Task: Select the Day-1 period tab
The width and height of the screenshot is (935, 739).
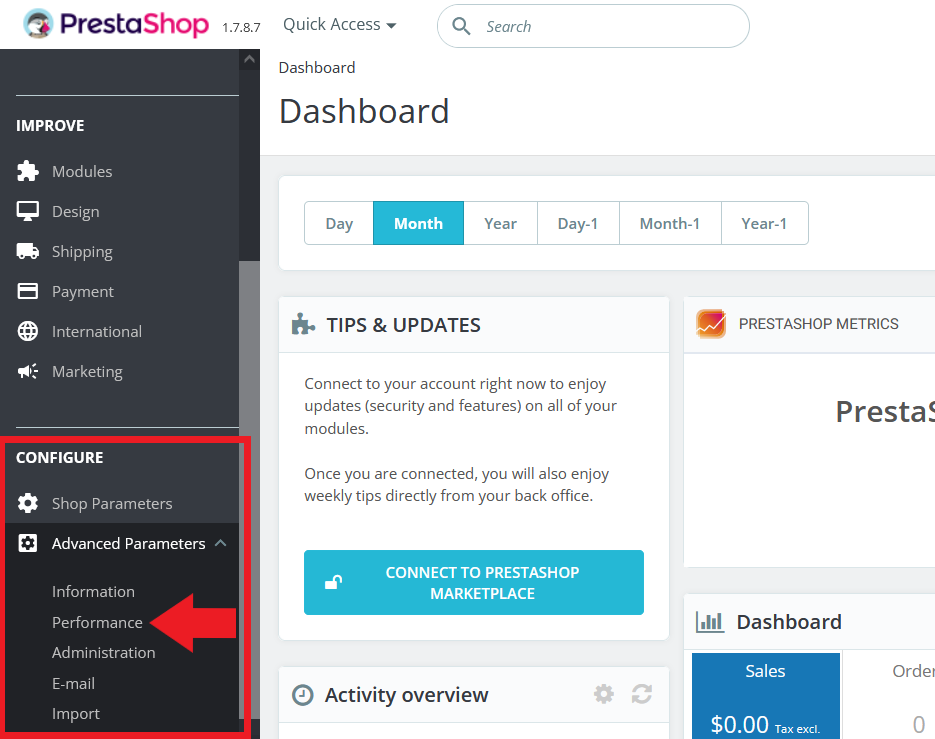Action: tap(578, 223)
